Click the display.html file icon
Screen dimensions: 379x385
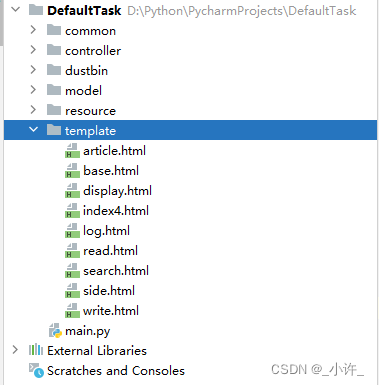72,191
